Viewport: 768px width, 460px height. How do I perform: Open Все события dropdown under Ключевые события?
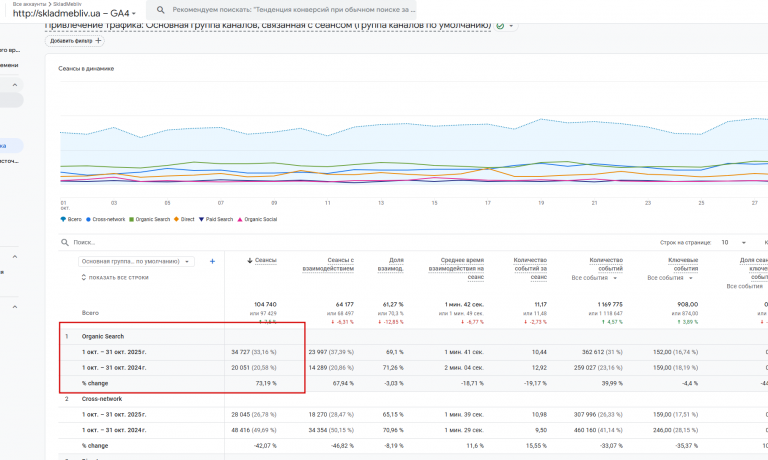670,278
